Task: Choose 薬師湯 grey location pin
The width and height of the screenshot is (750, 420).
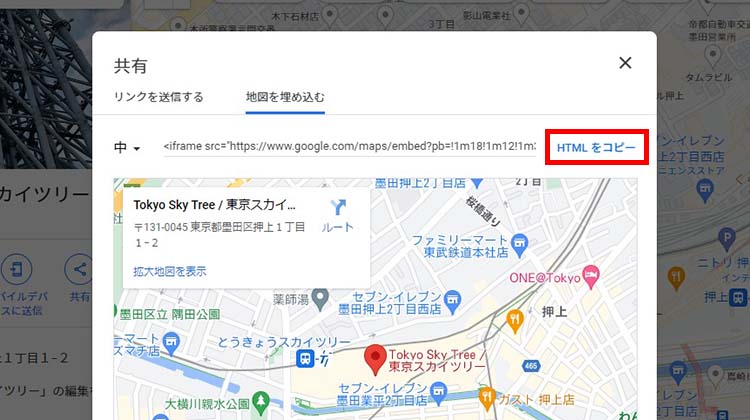Action: (x=320, y=299)
